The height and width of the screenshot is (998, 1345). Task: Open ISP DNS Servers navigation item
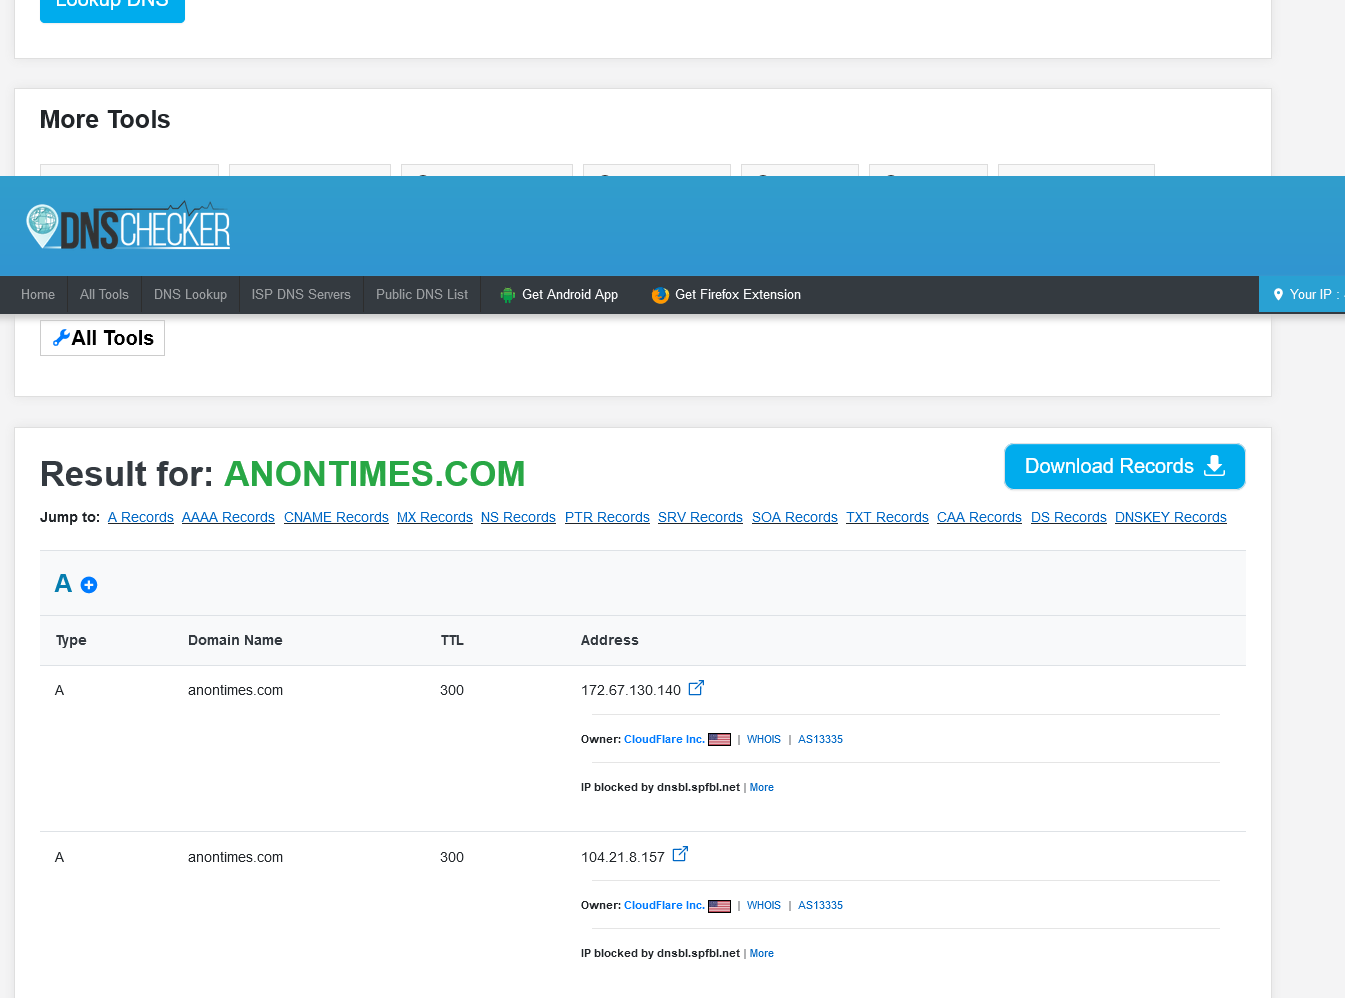click(x=301, y=295)
